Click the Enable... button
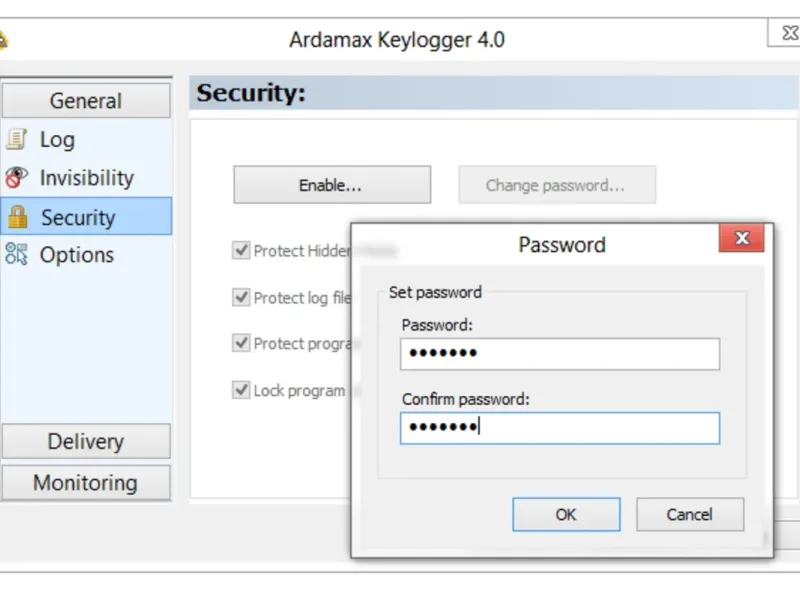The height and width of the screenshot is (600, 800). [x=332, y=185]
